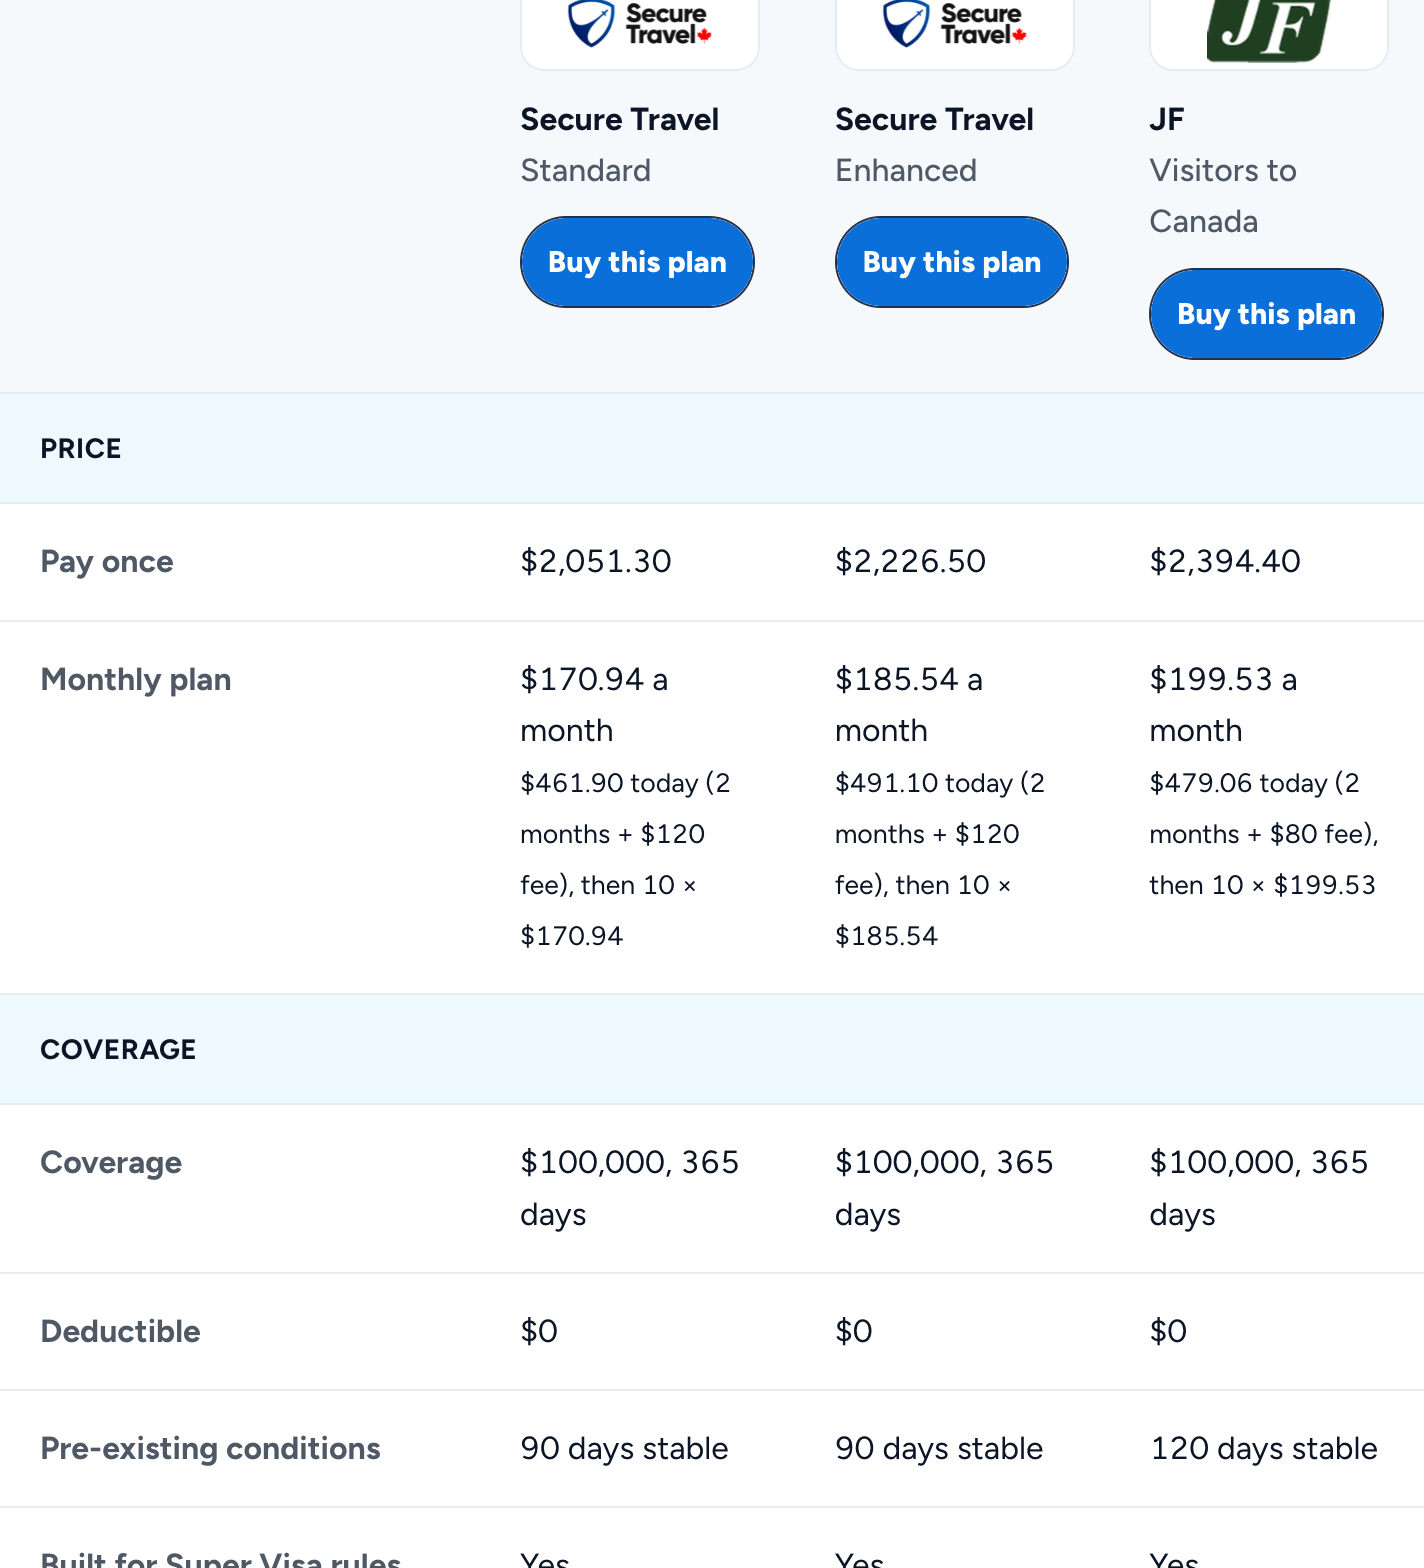Click the Standard plan's $0 deductible

pos(540,1331)
